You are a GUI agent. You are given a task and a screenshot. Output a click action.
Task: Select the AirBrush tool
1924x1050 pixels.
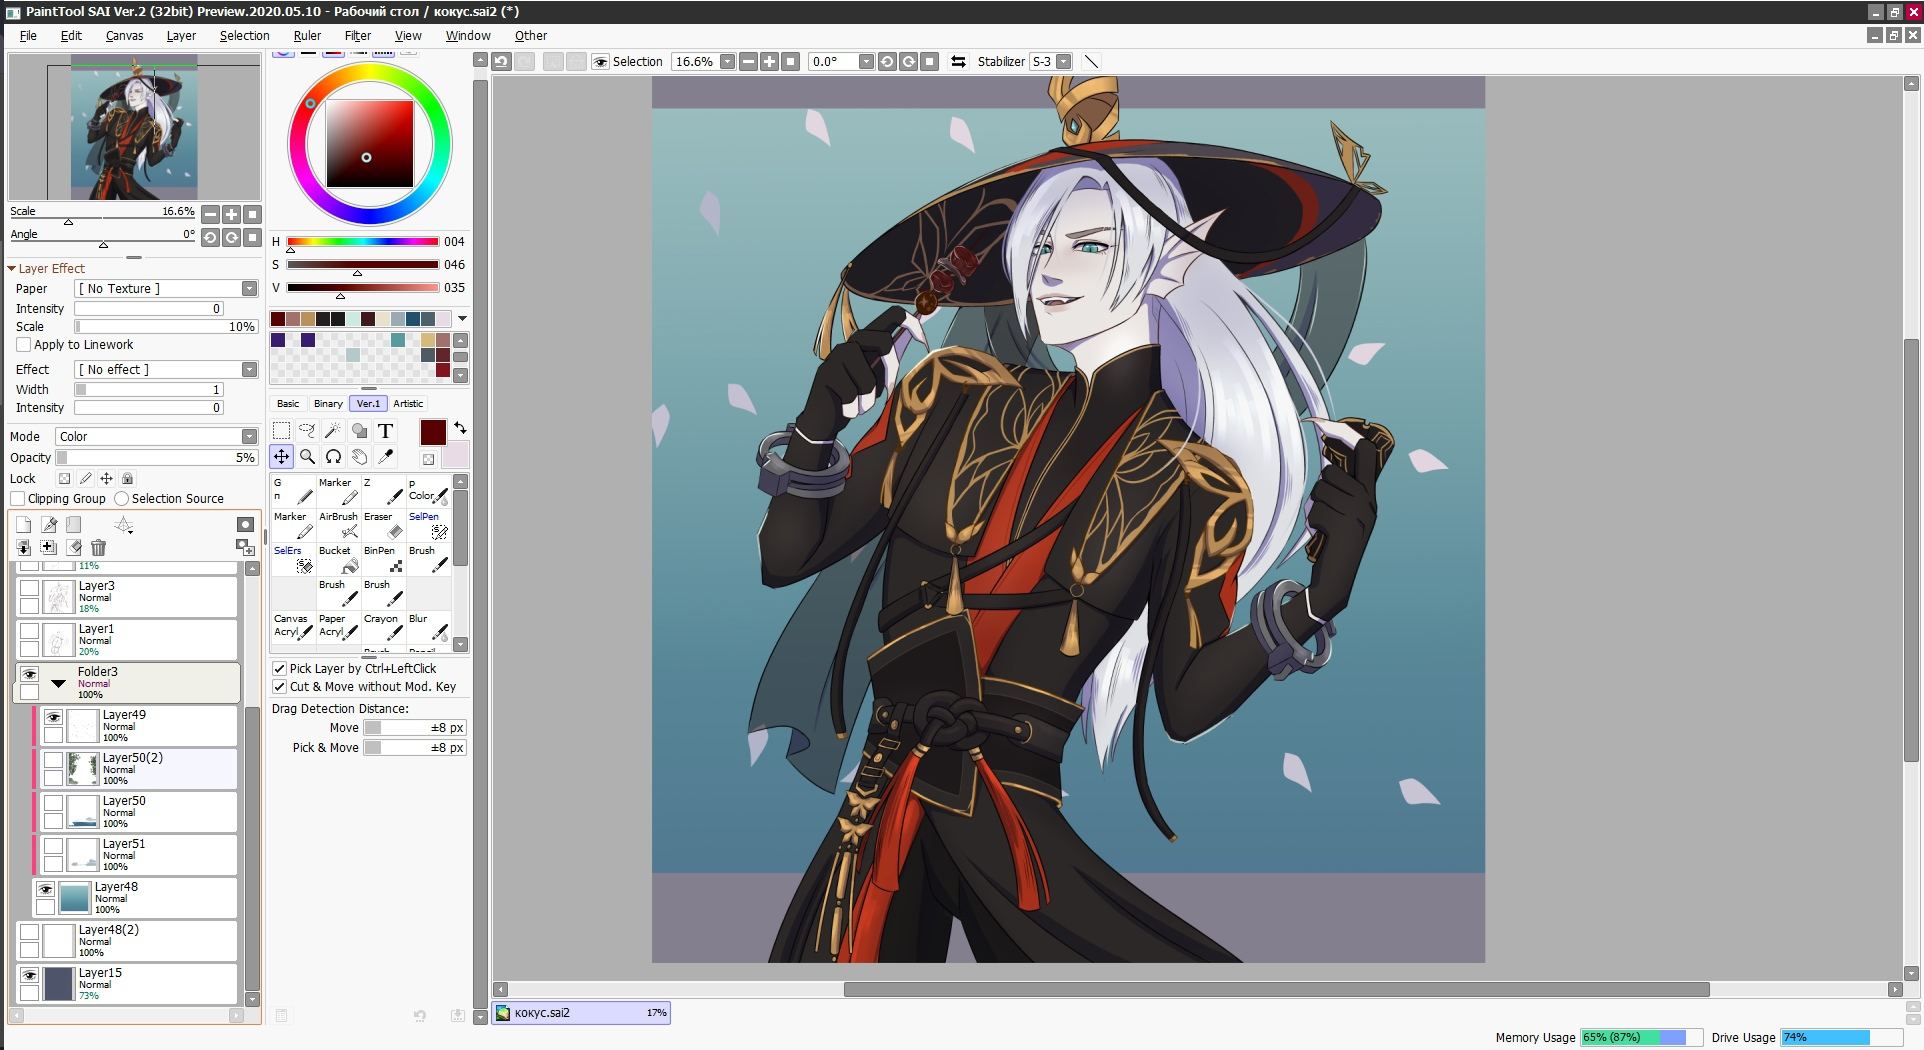click(x=339, y=525)
